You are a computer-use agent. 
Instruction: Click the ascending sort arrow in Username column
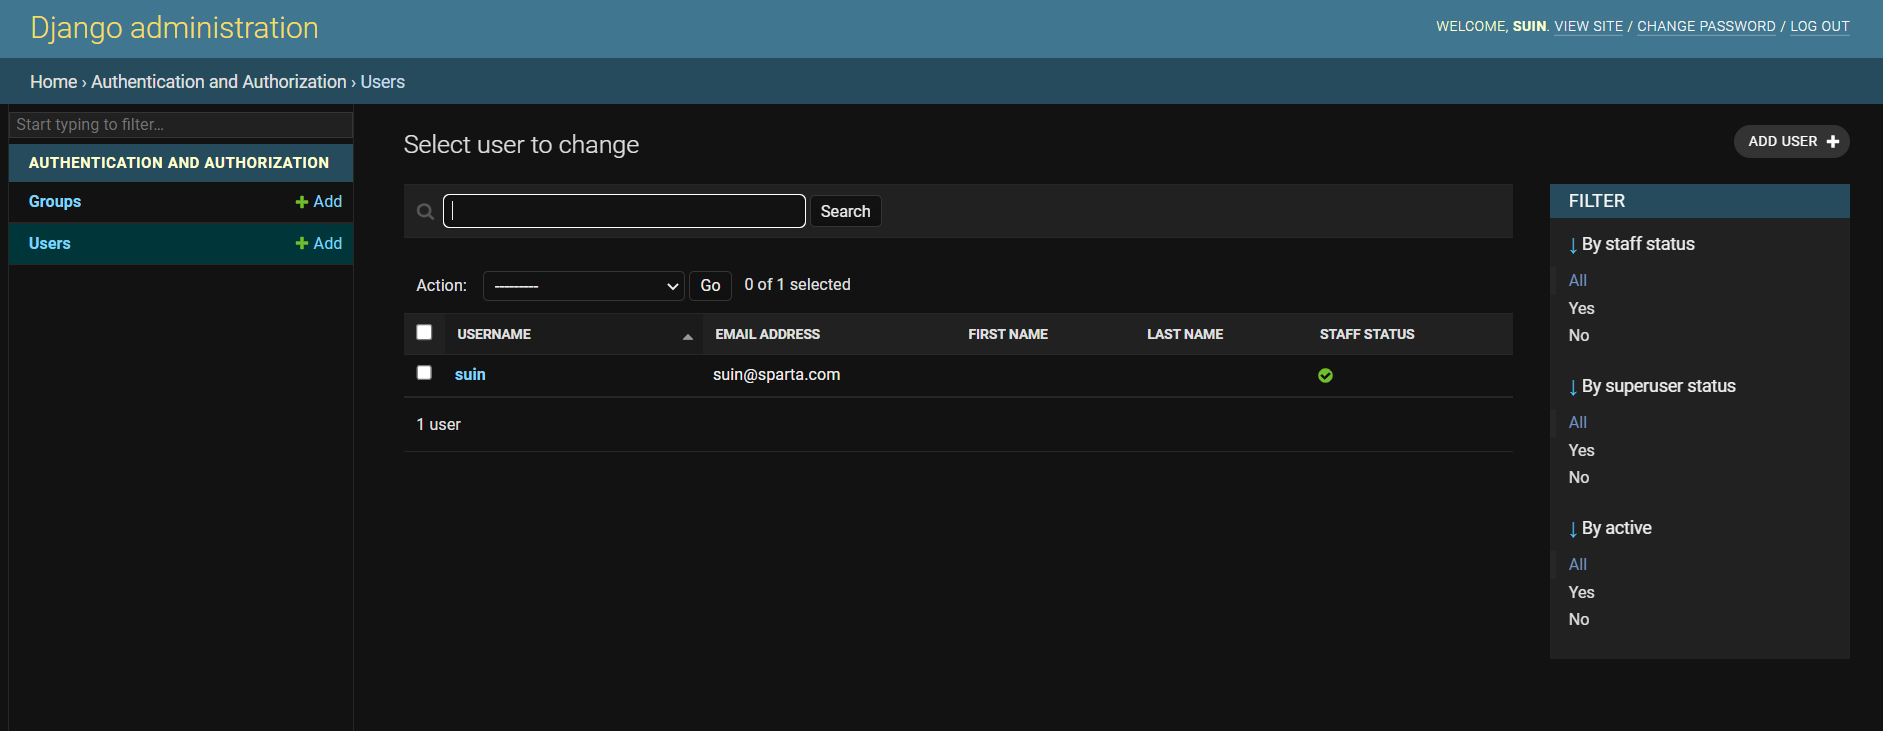click(x=688, y=337)
